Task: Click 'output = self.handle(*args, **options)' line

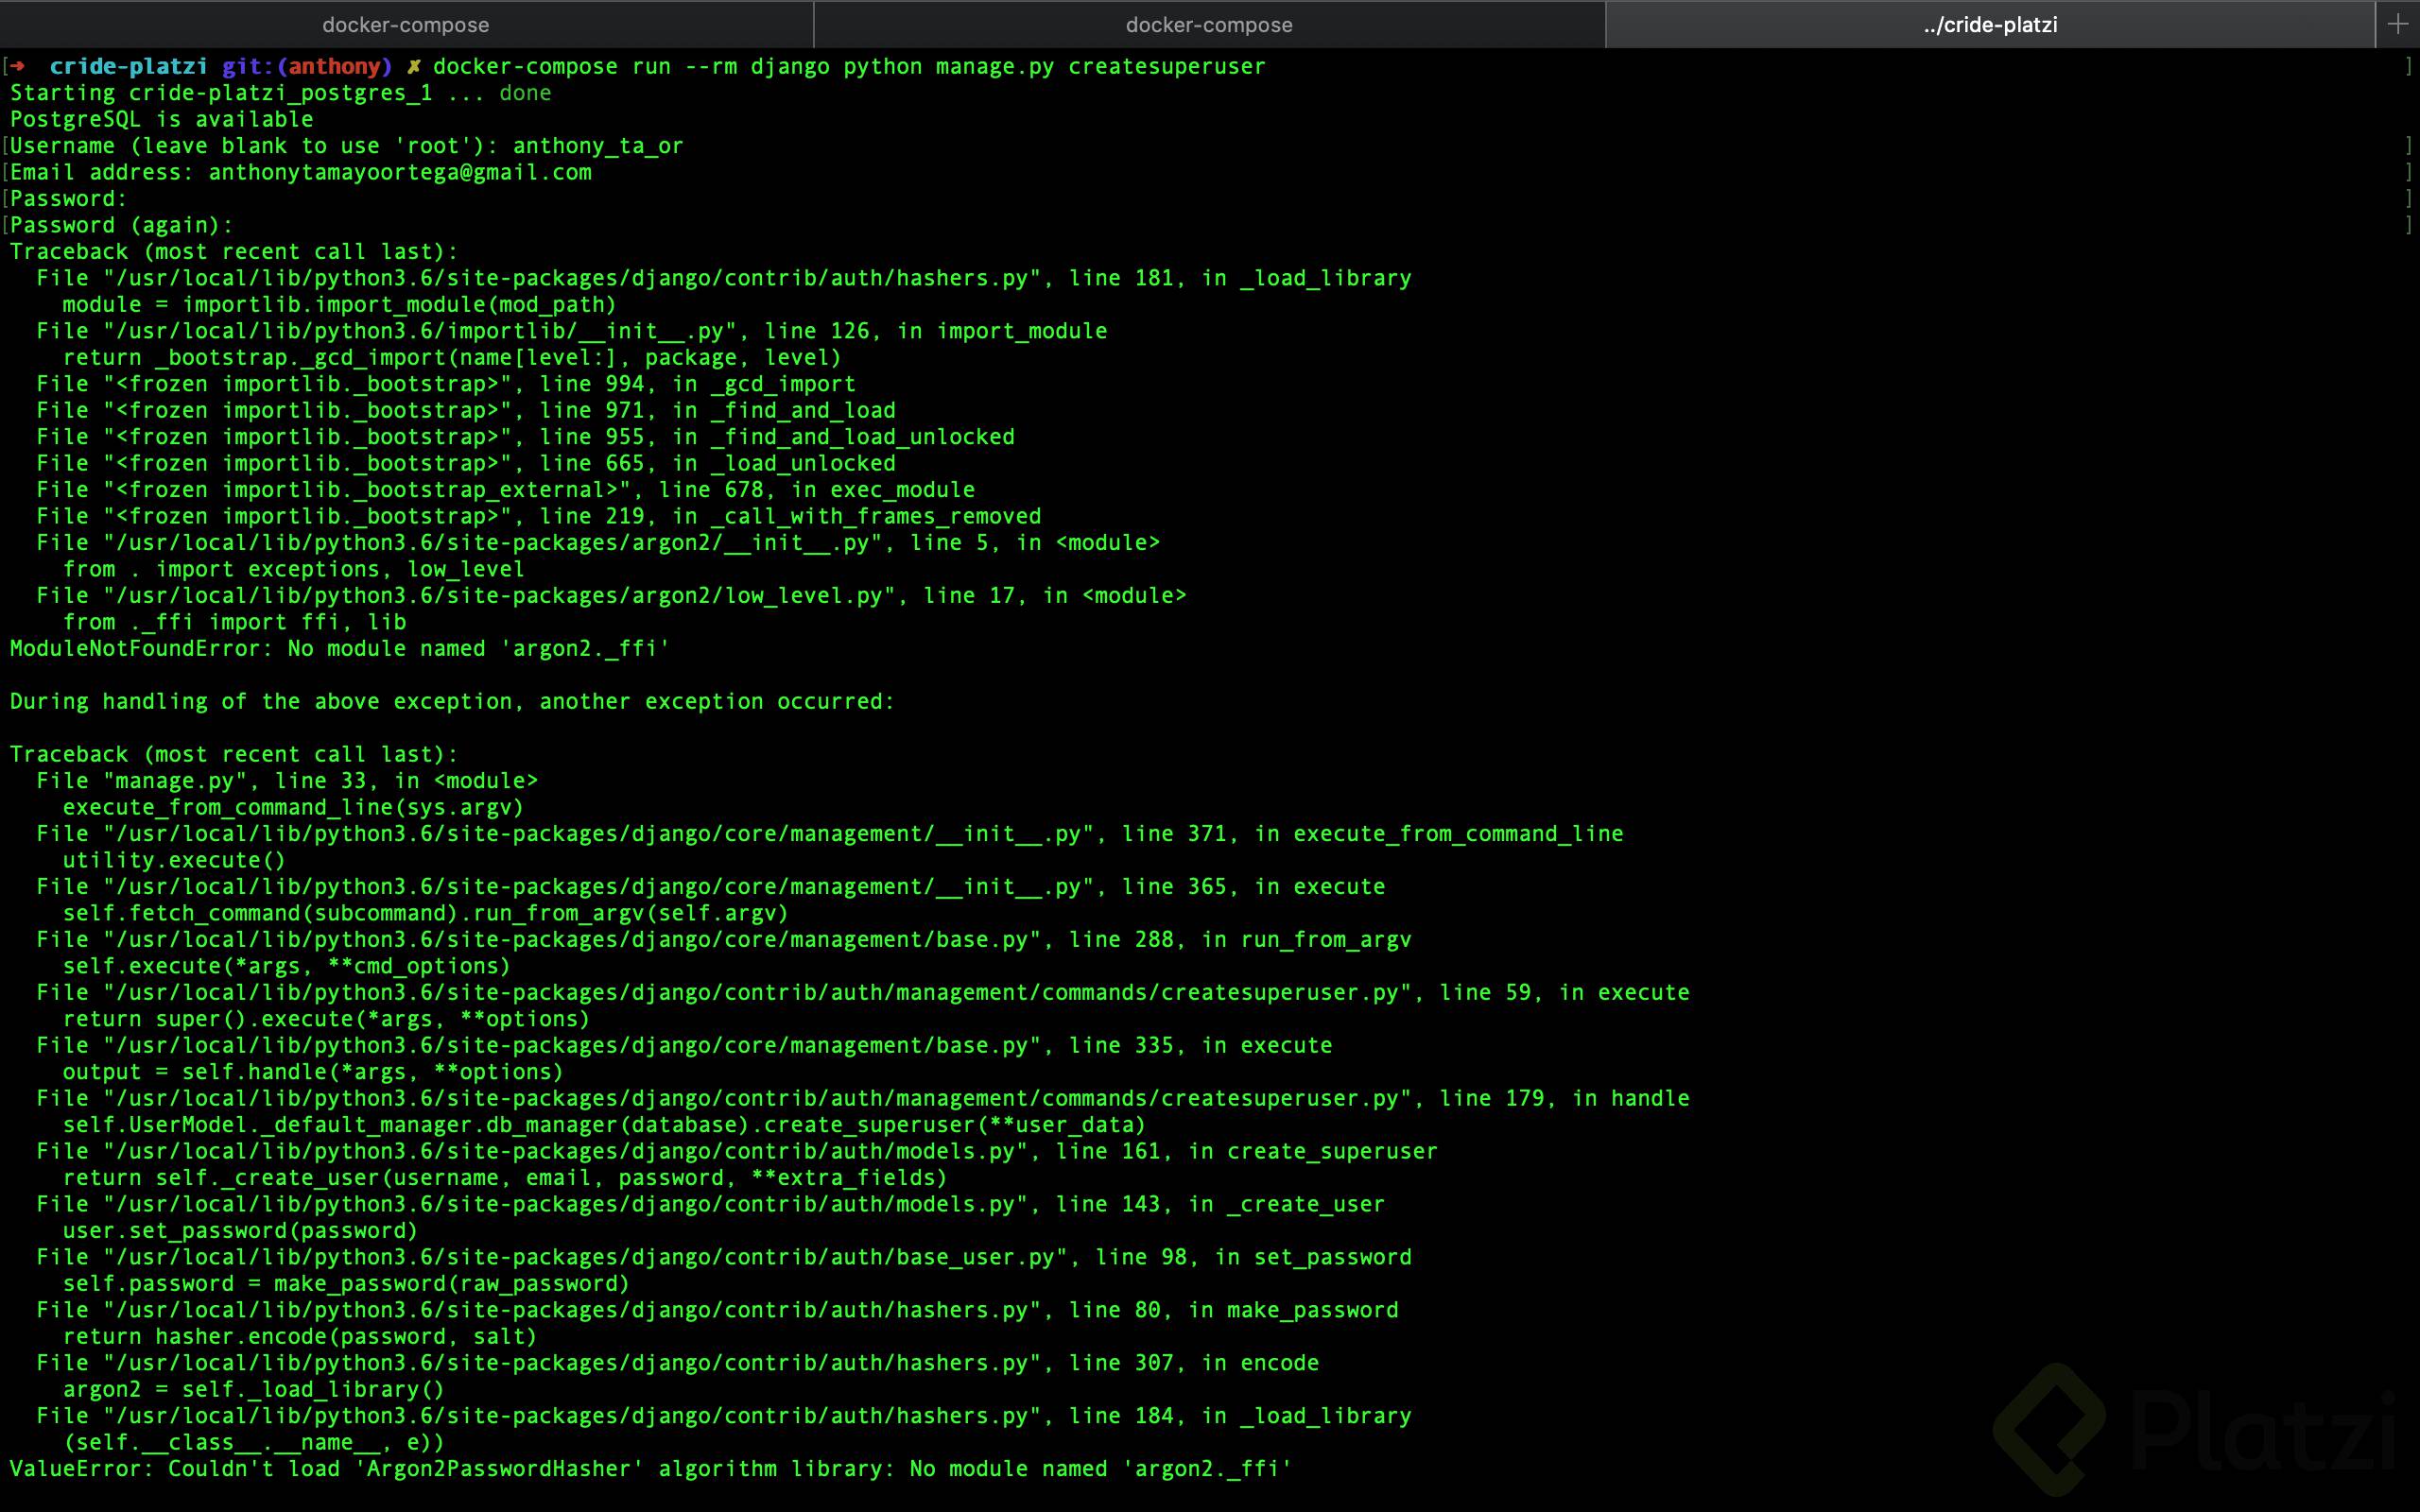Action: 313,1073
